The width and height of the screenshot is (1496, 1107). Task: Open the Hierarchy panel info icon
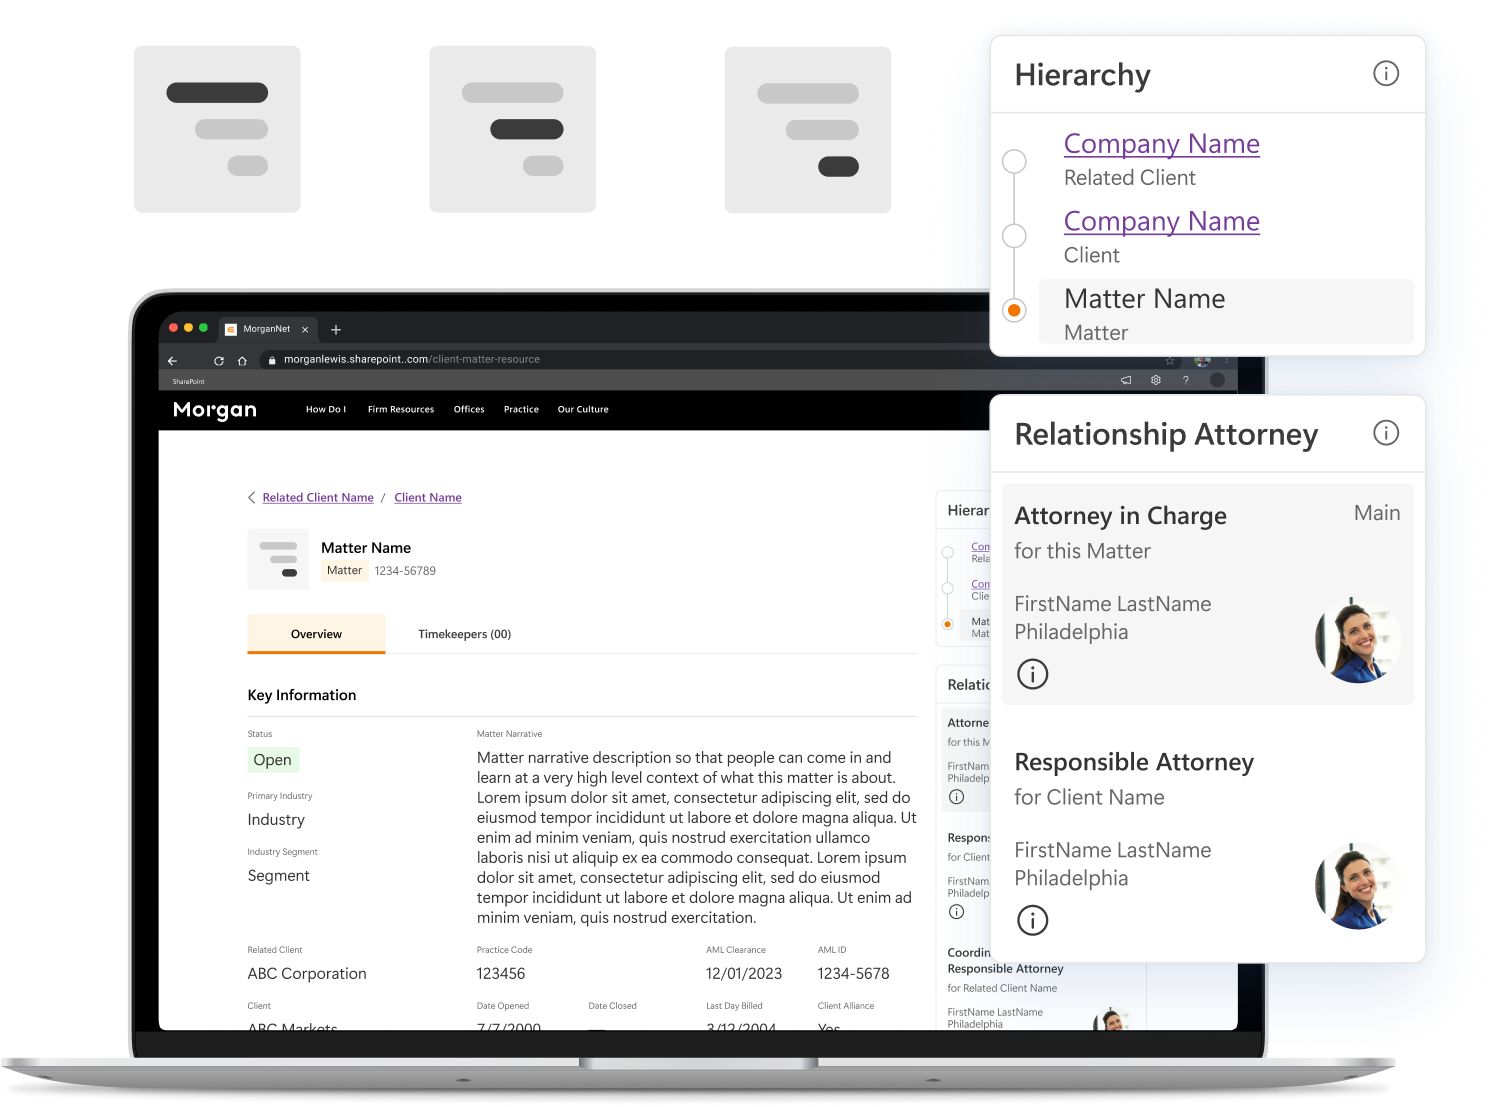pos(1386,73)
